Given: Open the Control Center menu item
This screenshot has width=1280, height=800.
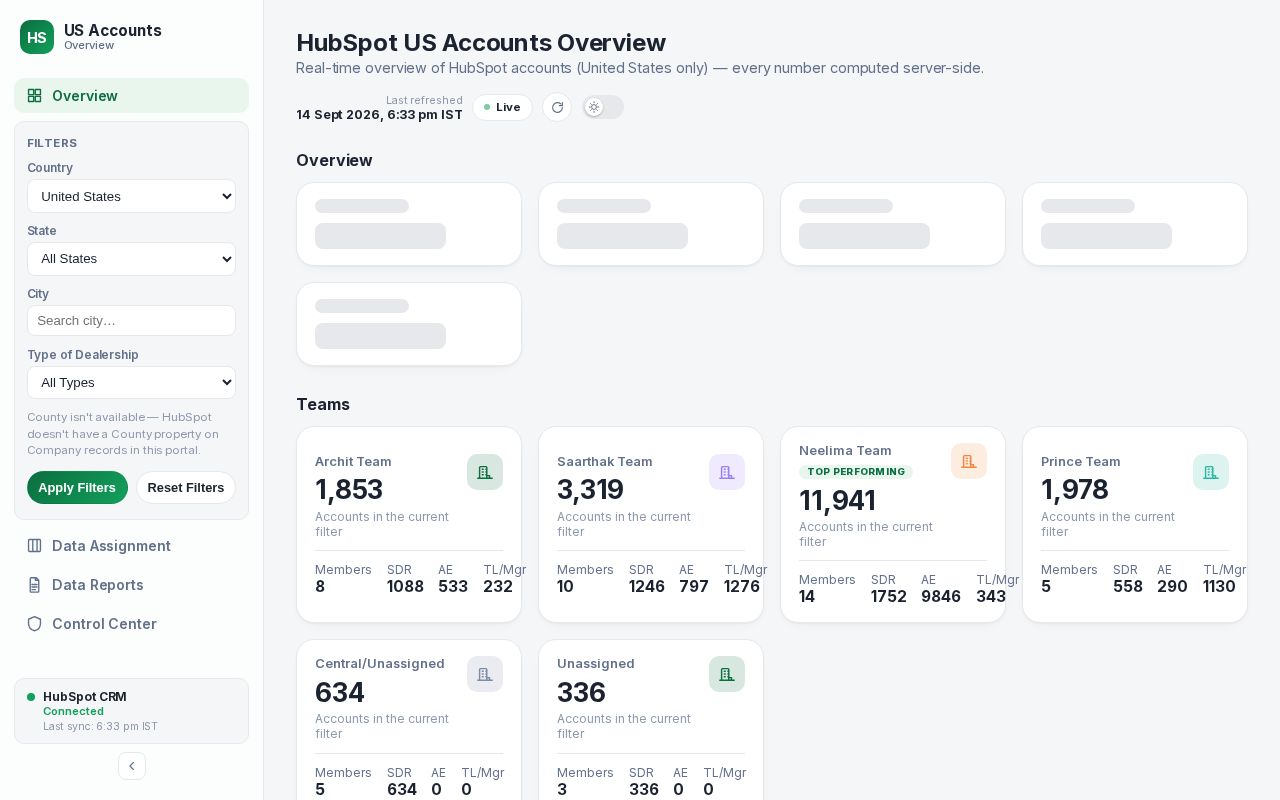Looking at the screenshot, I should [131, 624].
